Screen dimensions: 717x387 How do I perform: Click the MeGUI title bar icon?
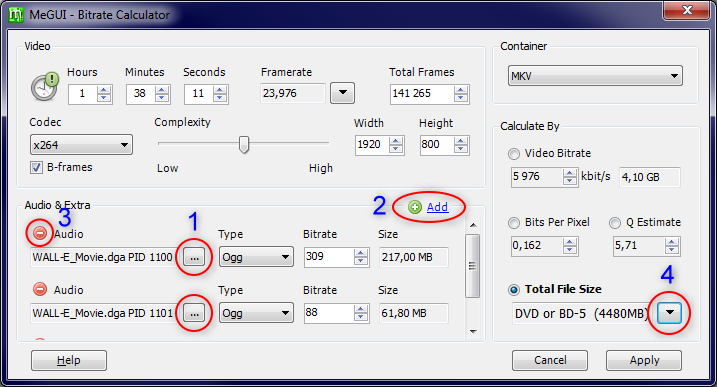[16, 15]
